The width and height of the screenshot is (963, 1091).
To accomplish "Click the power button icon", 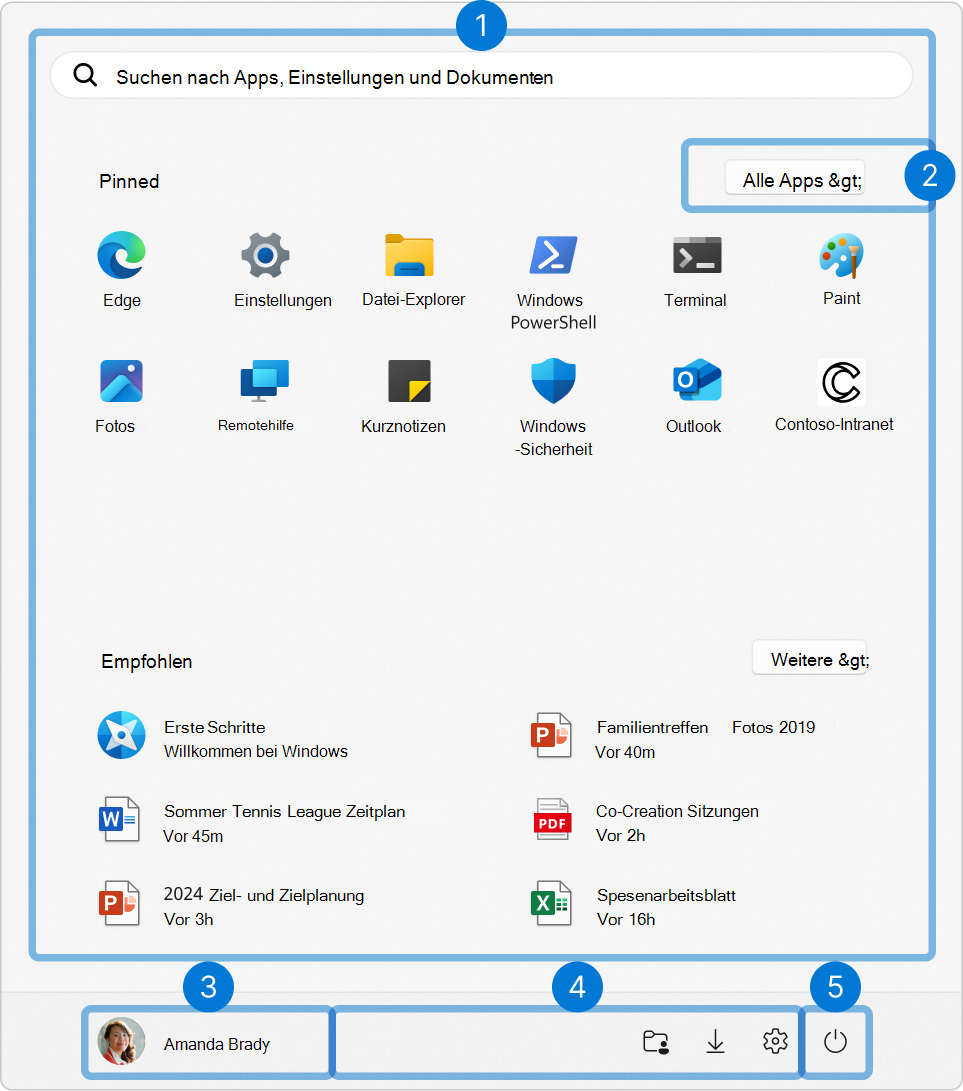I will [835, 1042].
